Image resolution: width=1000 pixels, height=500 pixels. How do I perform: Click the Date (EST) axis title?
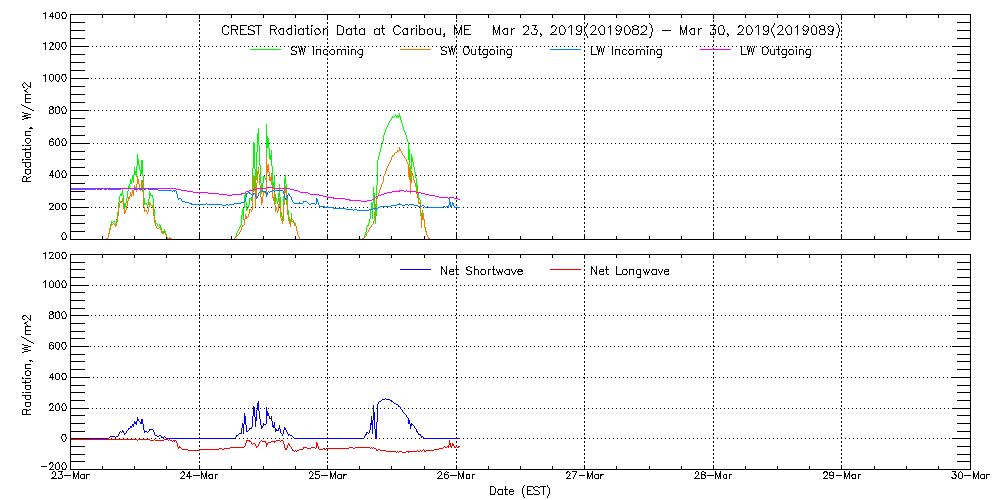[x=520, y=491]
